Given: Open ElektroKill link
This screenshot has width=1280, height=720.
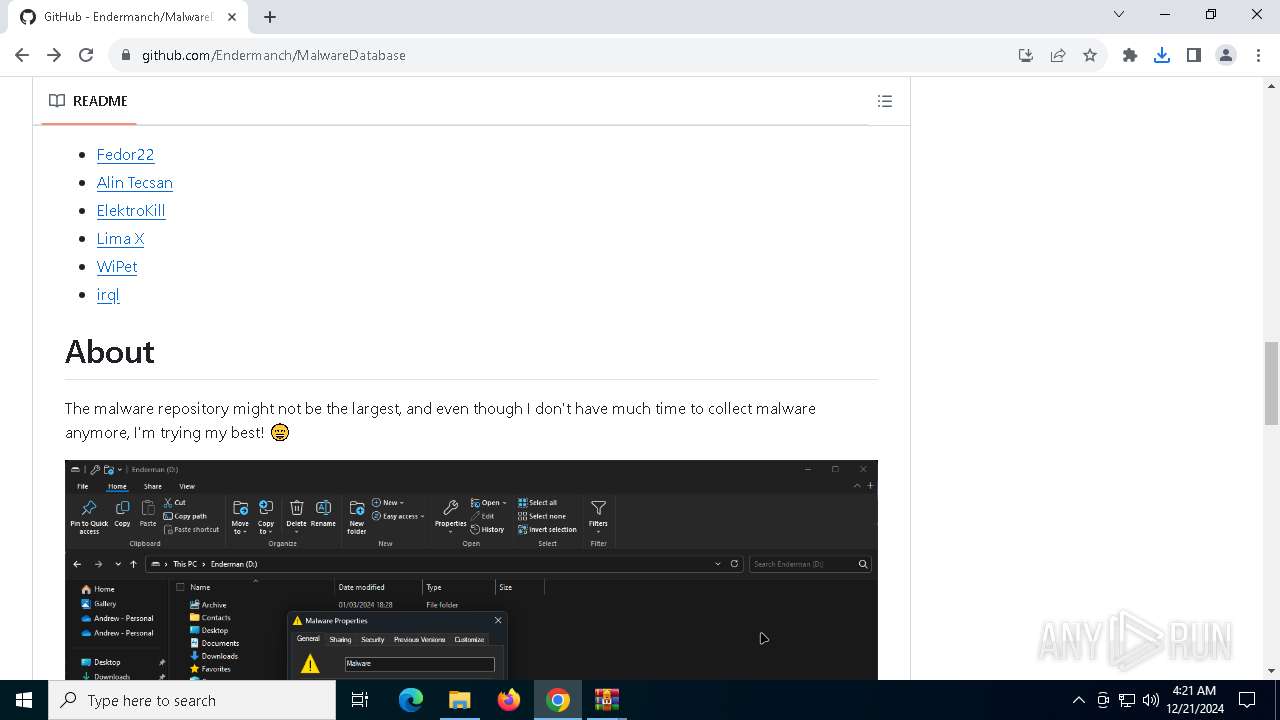Looking at the screenshot, I should coord(131,210).
